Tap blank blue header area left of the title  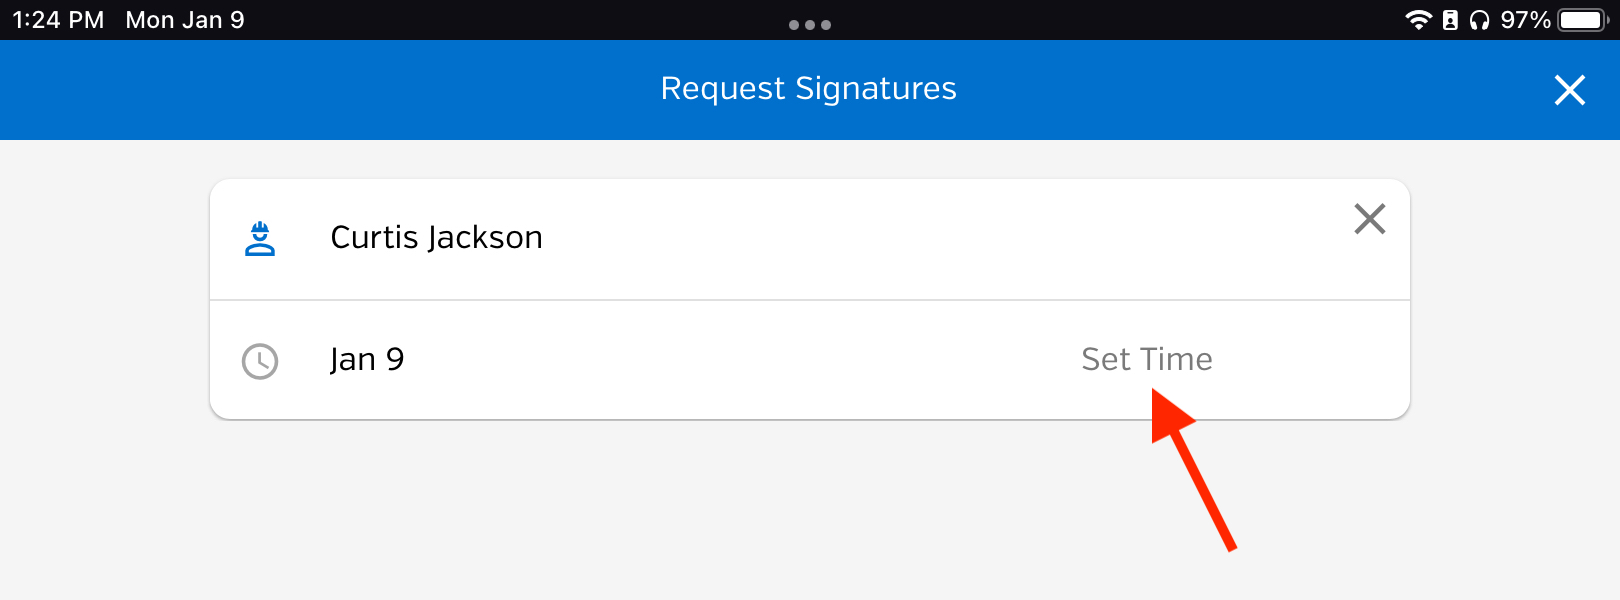(330, 90)
